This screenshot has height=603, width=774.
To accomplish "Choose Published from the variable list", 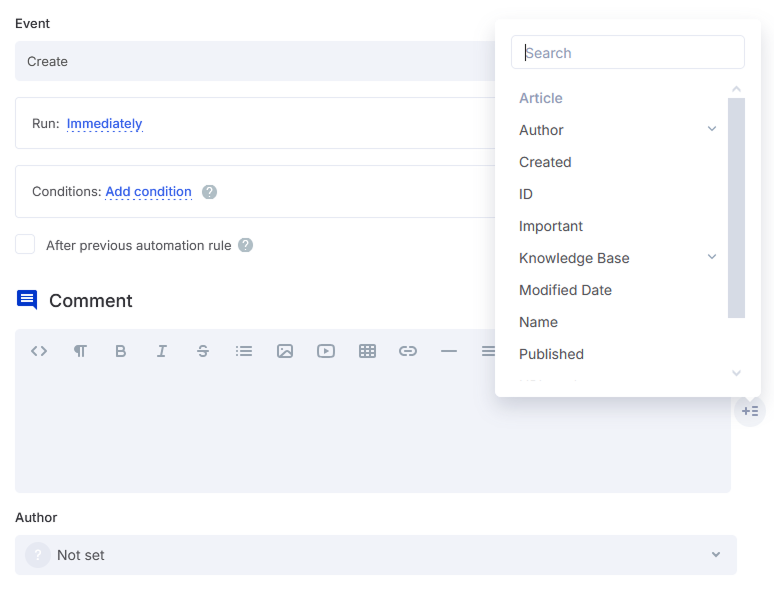I will point(551,354).
